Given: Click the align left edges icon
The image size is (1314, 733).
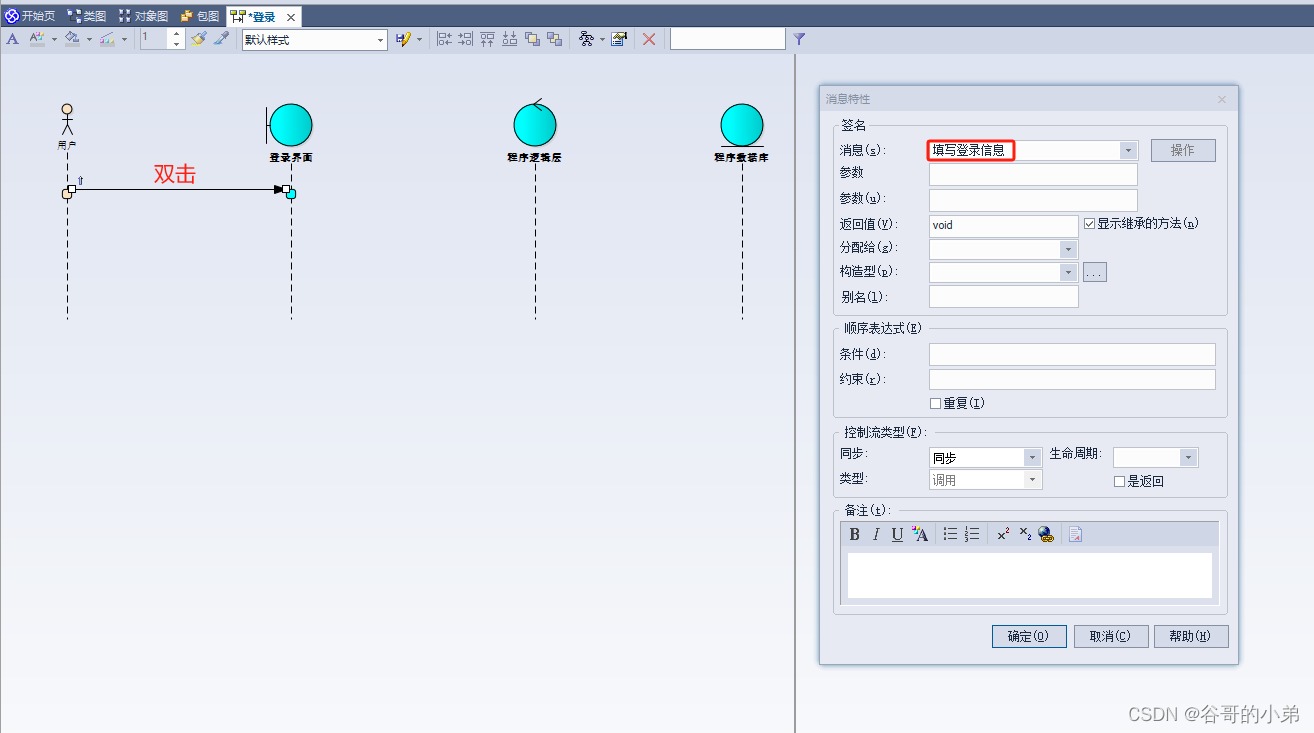Looking at the screenshot, I should (x=445, y=39).
